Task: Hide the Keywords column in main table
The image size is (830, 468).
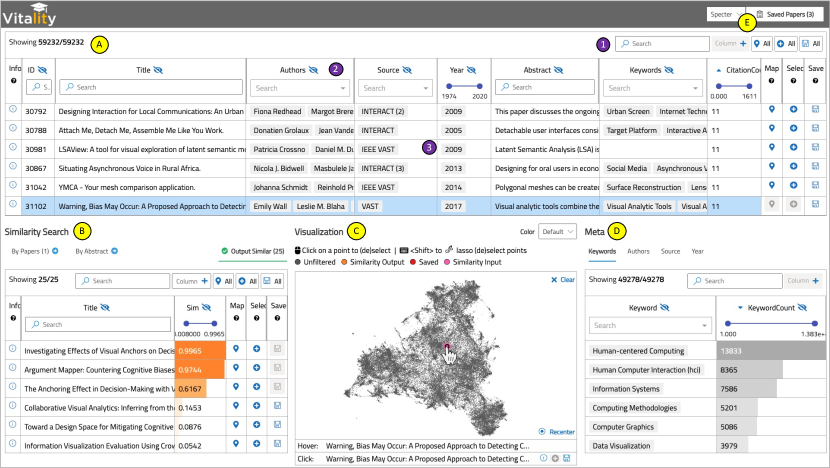Action: coord(669,70)
